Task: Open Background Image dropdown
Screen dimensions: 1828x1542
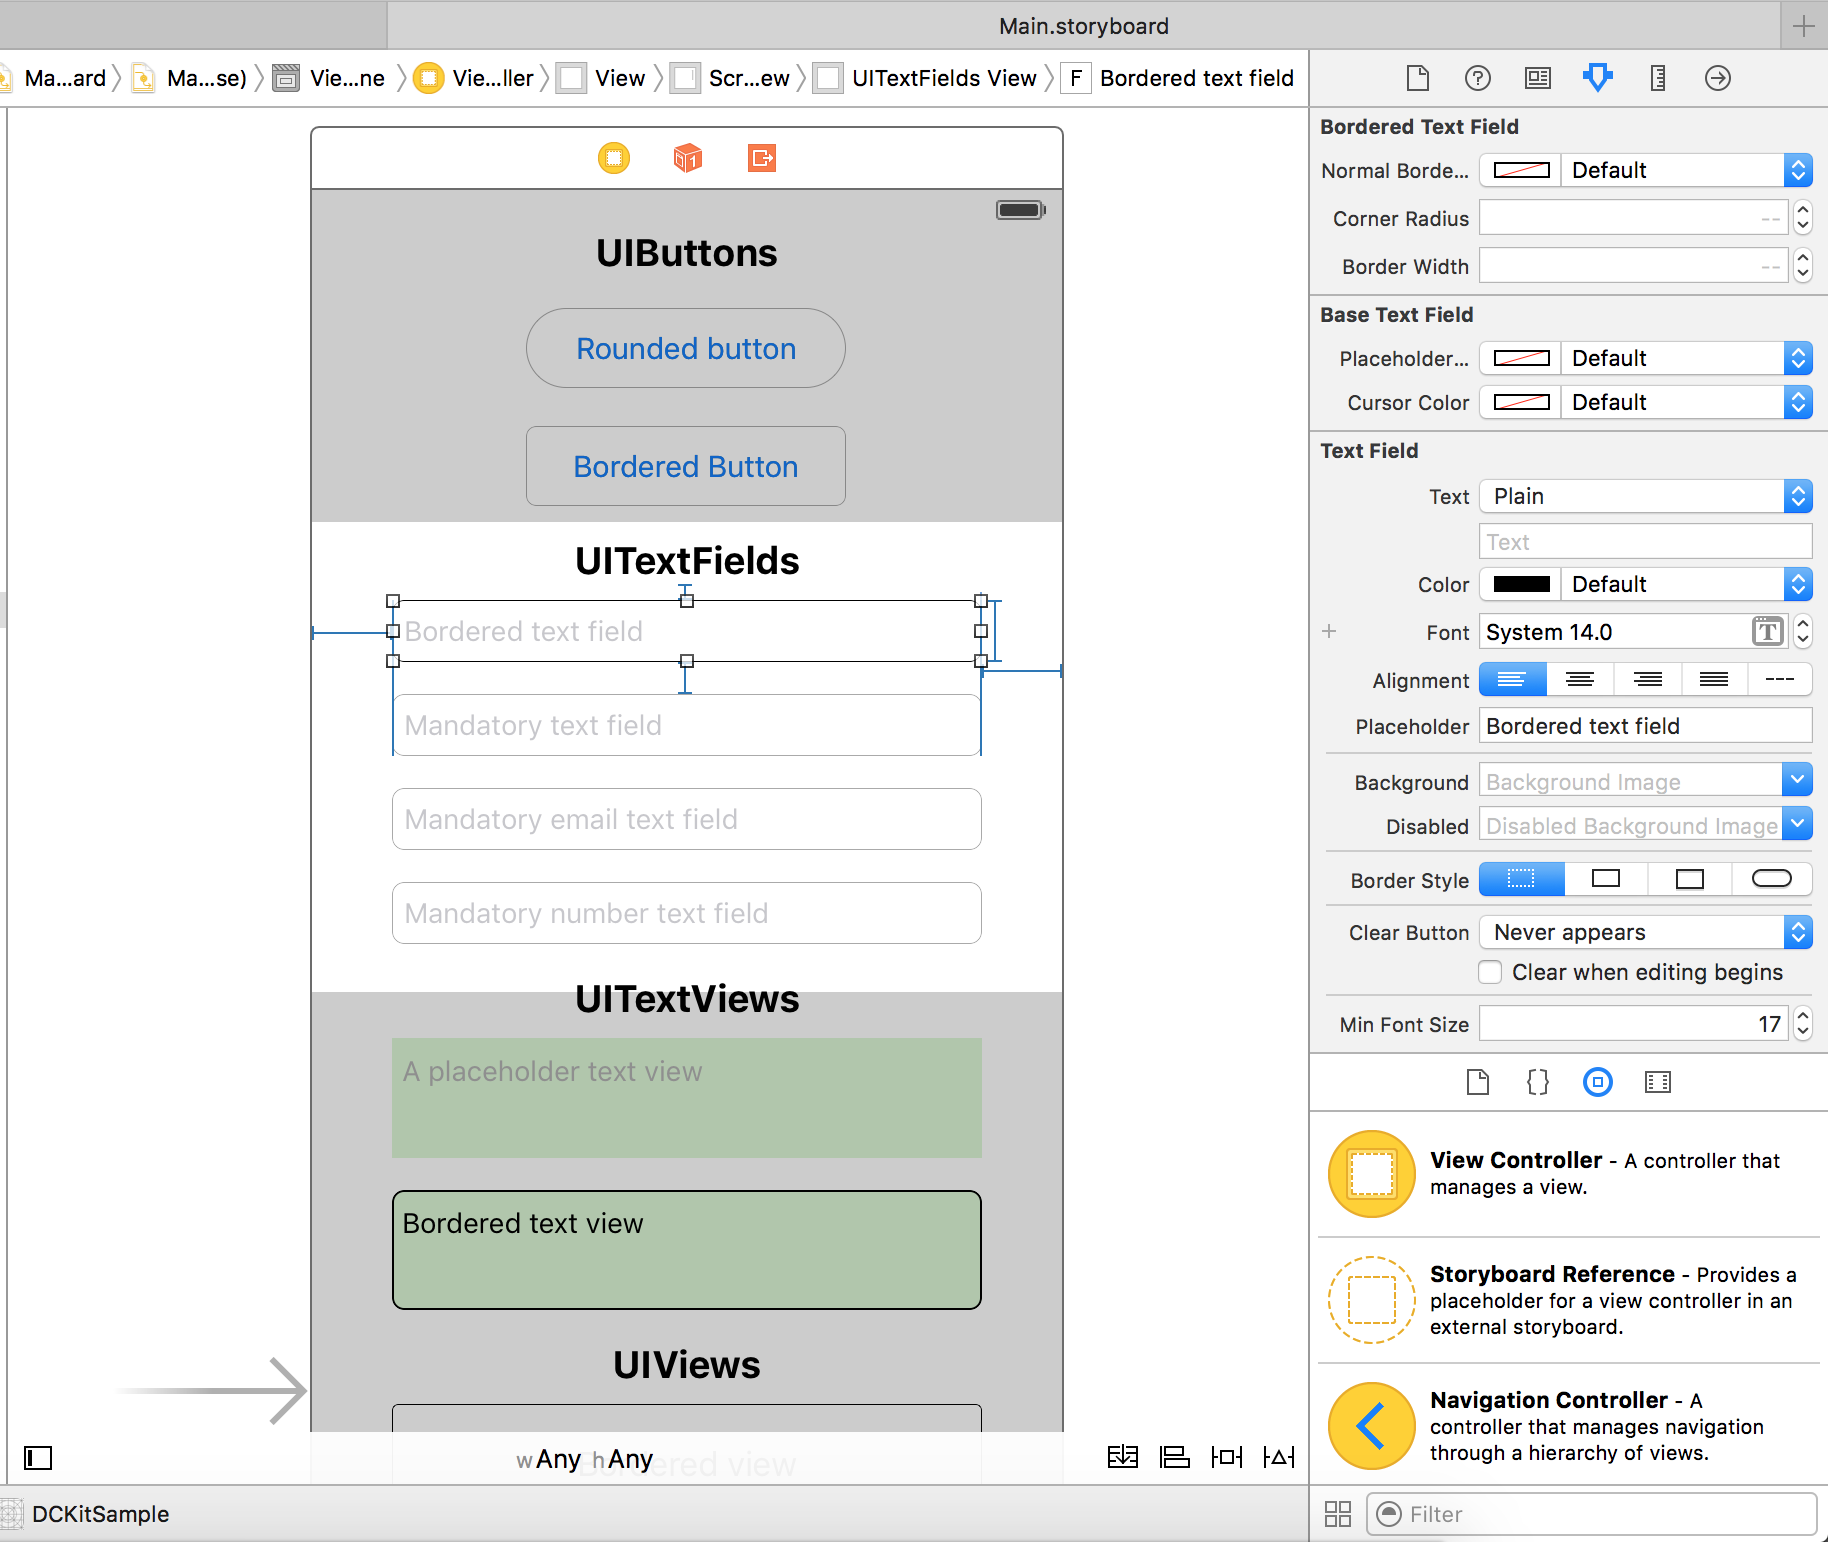Action: point(1797,781)
